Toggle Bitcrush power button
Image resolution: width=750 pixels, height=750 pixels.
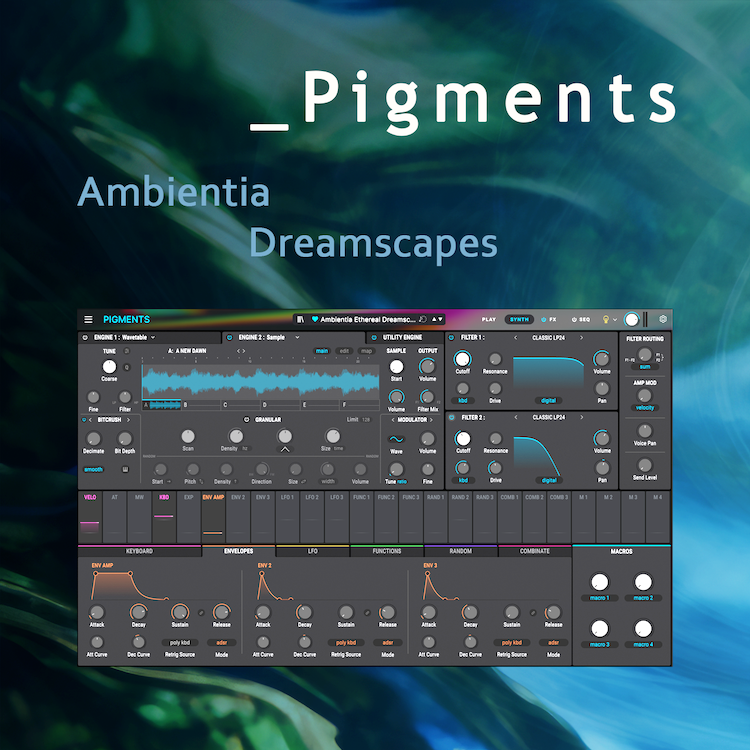click(x=84, y=419)
